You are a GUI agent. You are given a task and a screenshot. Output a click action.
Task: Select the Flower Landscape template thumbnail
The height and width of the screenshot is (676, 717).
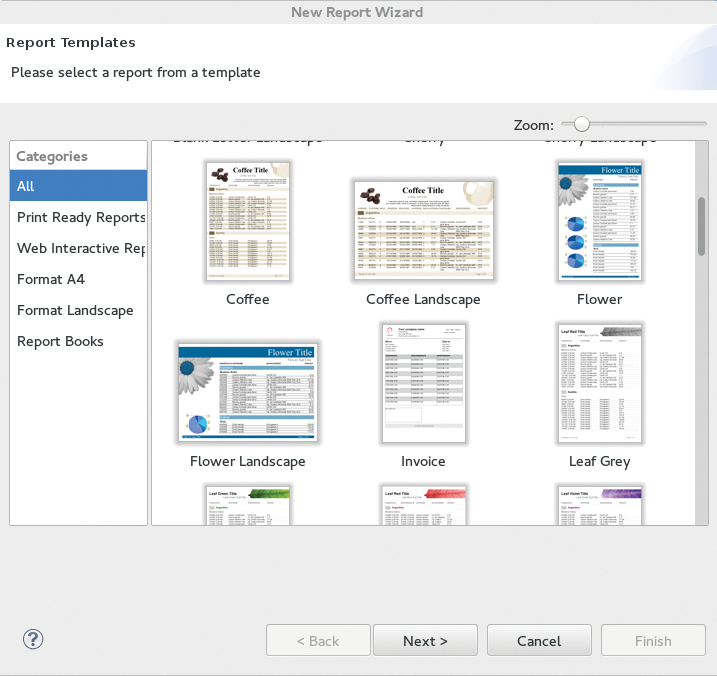click(247, 392)
